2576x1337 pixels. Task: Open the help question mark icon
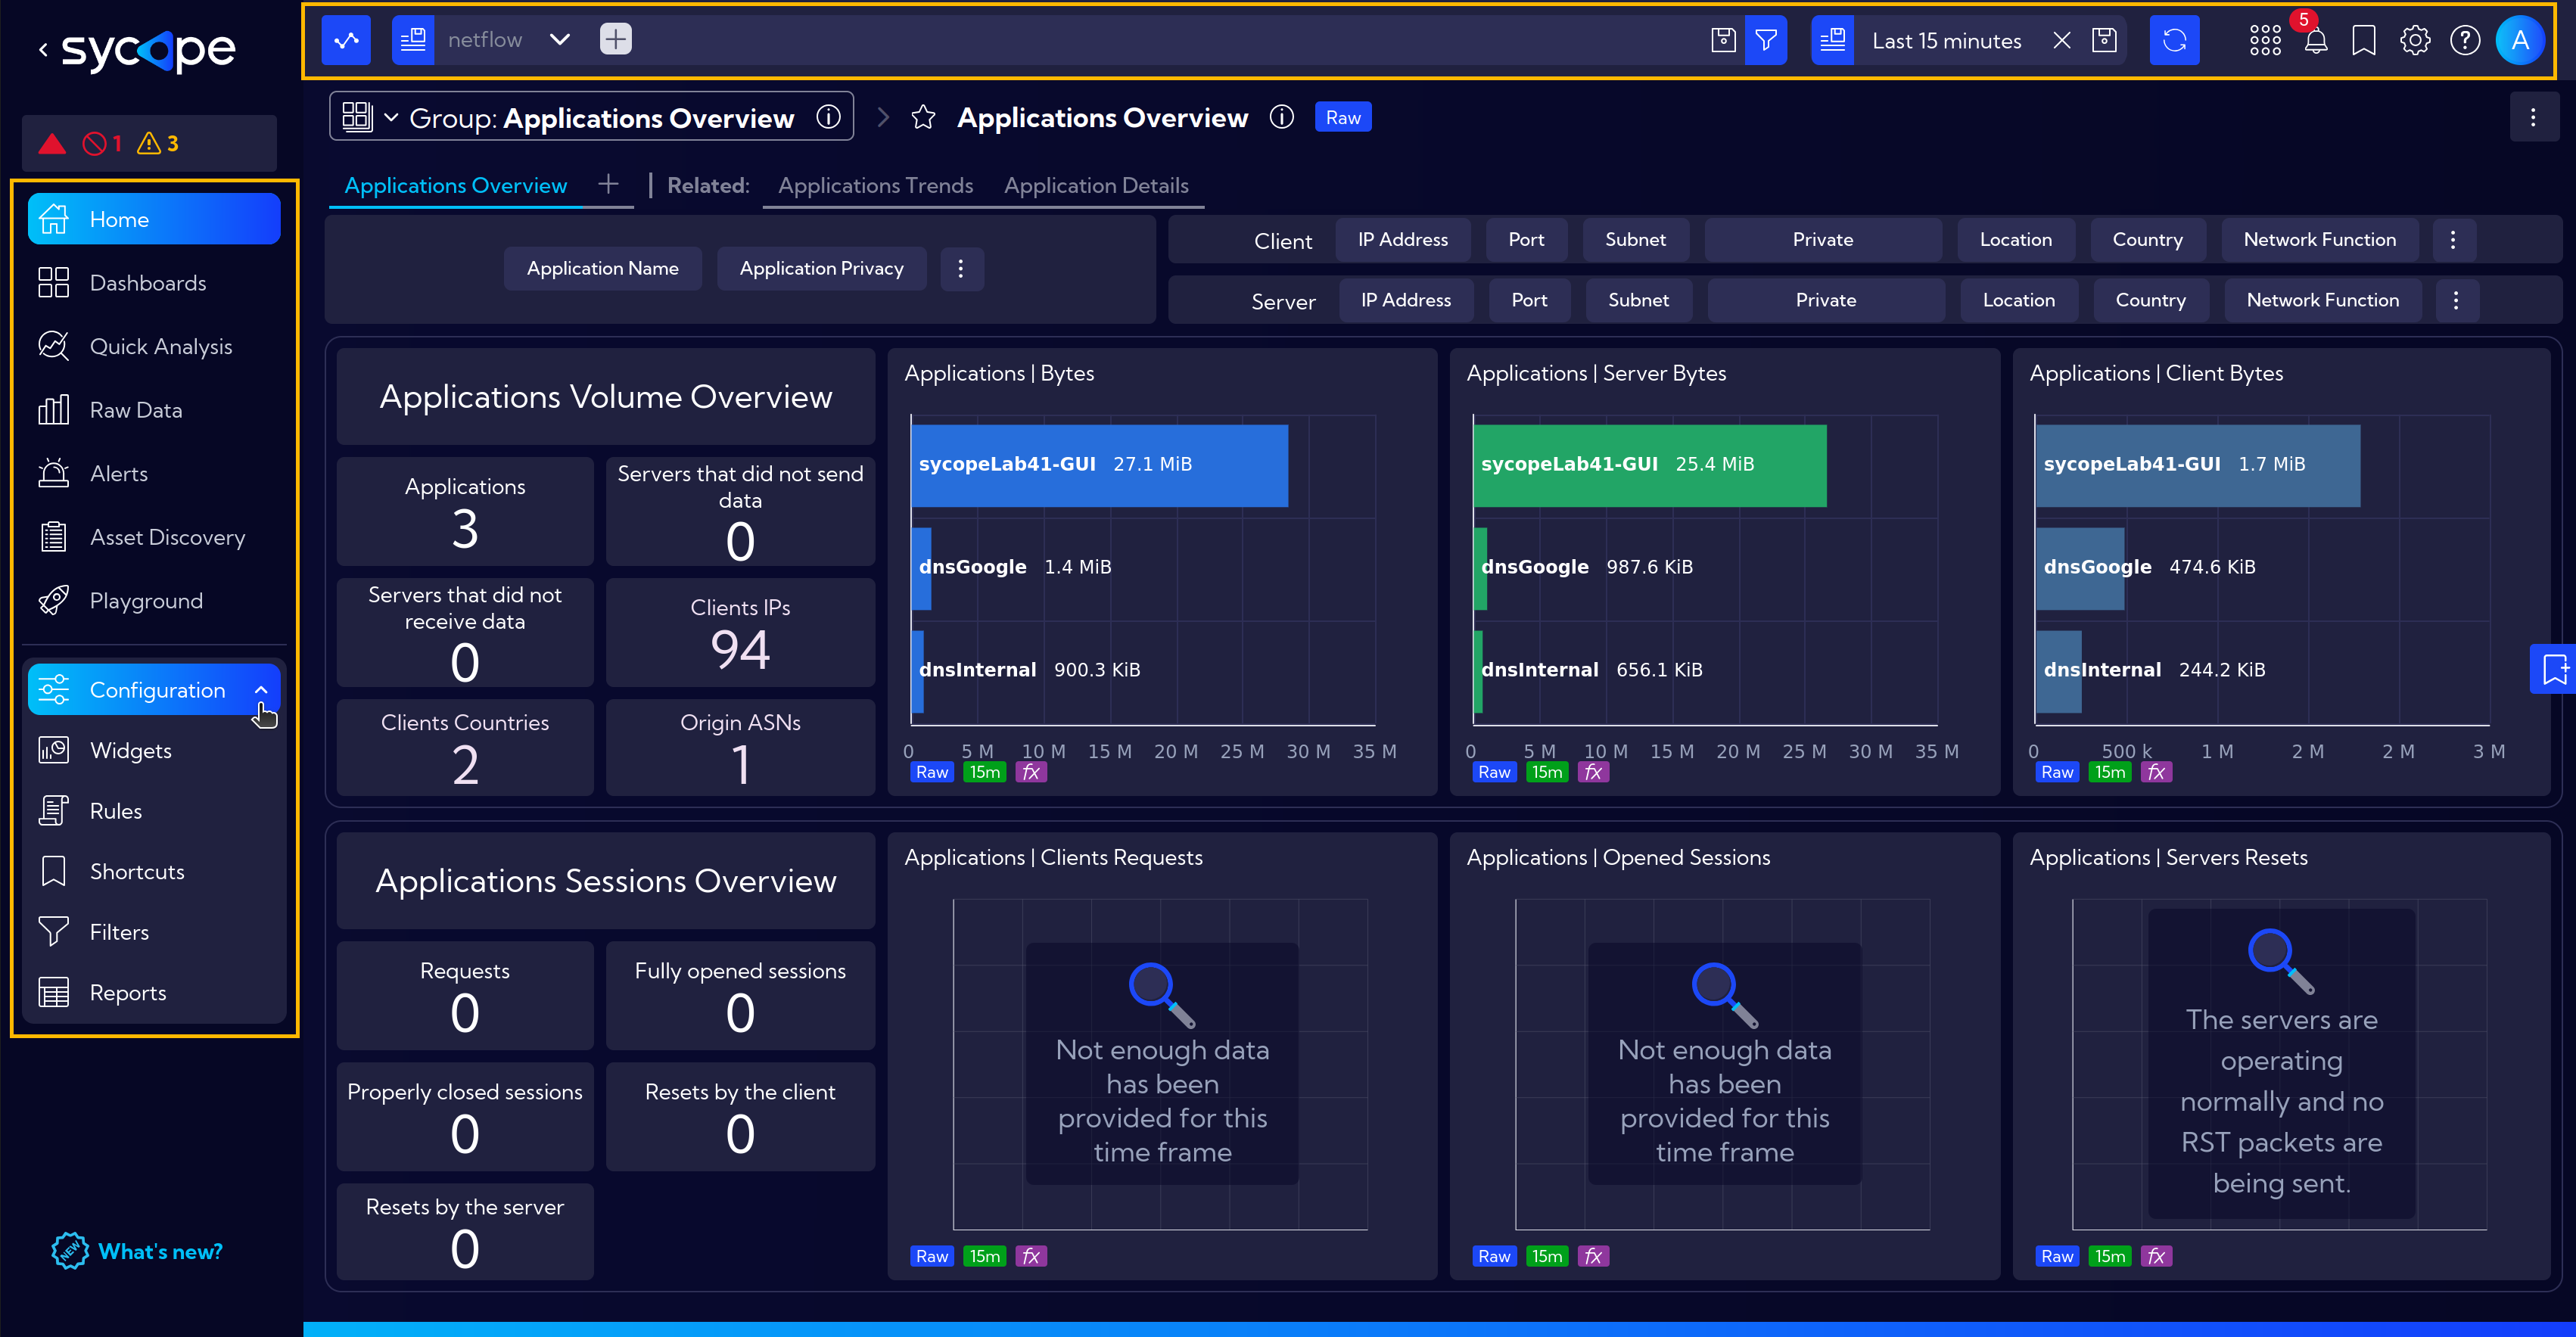(x=2465, y=40)
